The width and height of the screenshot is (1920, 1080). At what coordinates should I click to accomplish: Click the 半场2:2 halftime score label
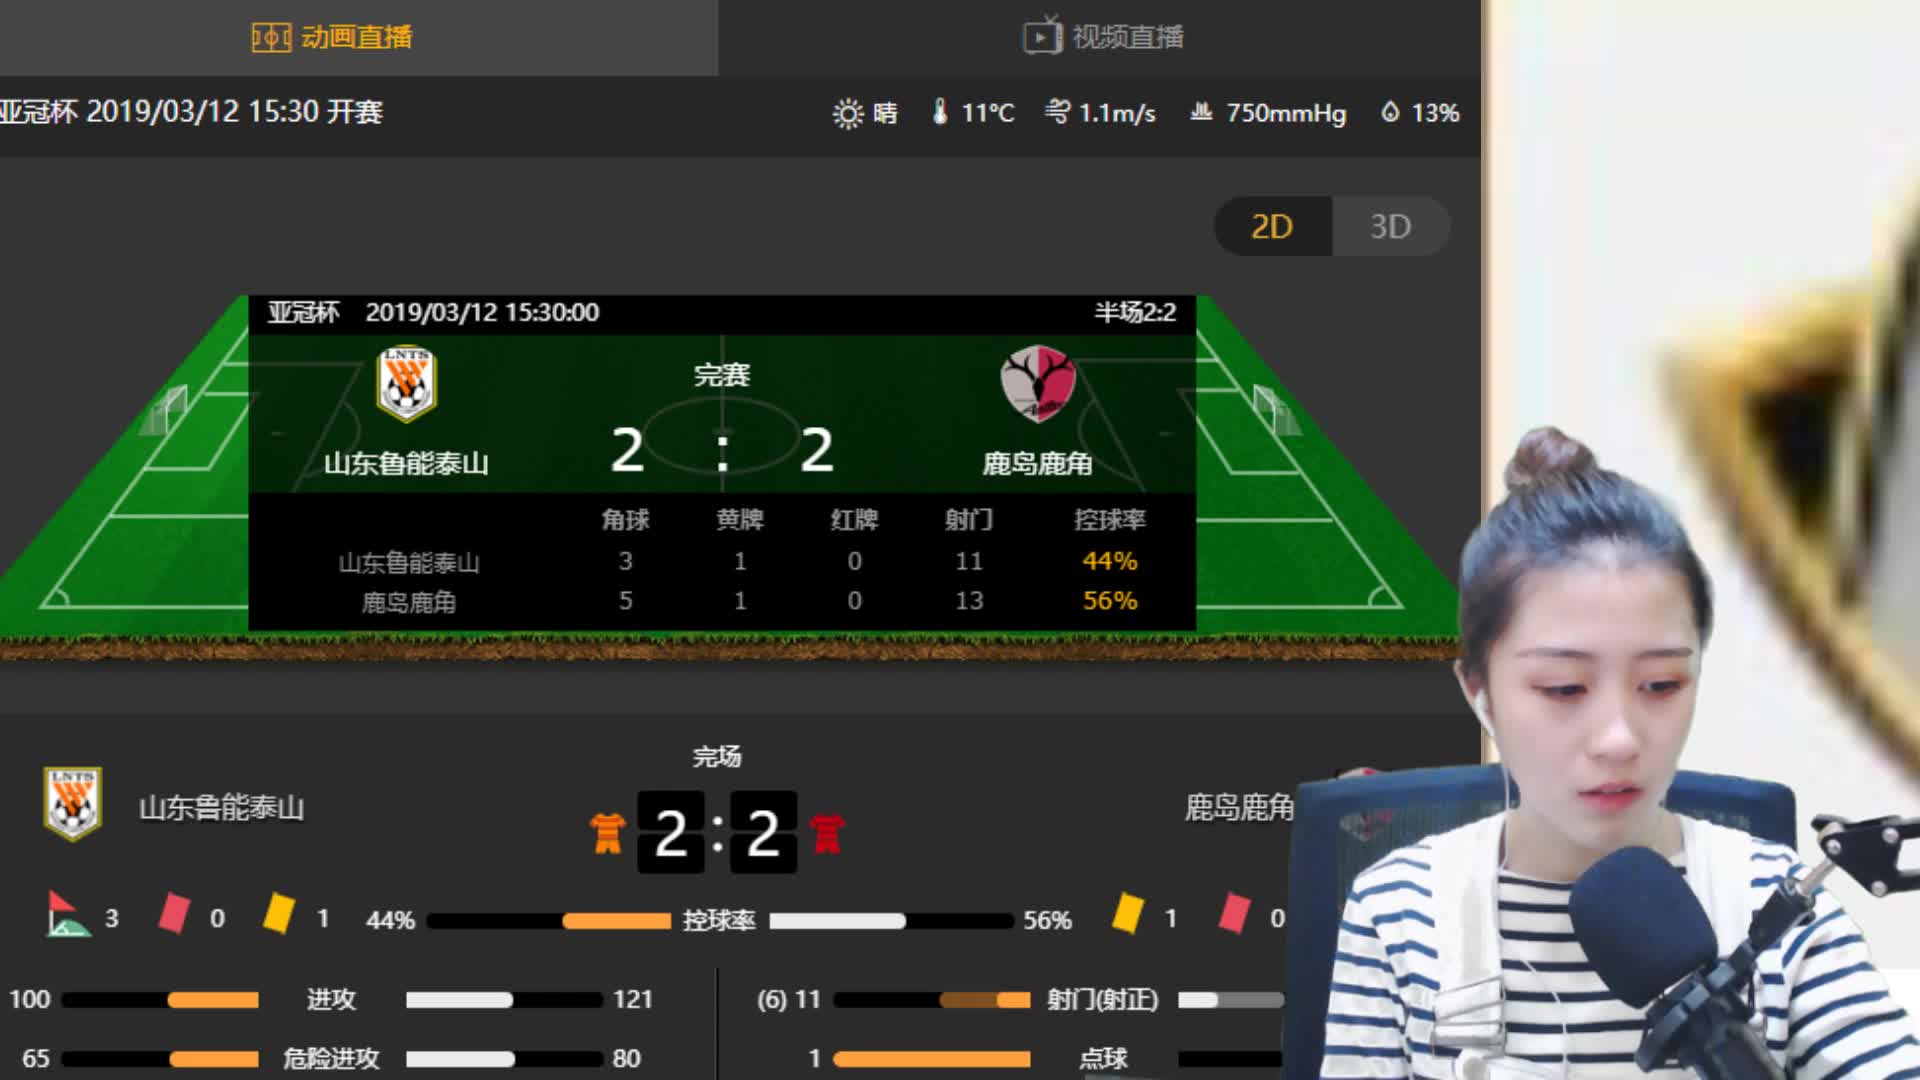(x=1135, y=312)
